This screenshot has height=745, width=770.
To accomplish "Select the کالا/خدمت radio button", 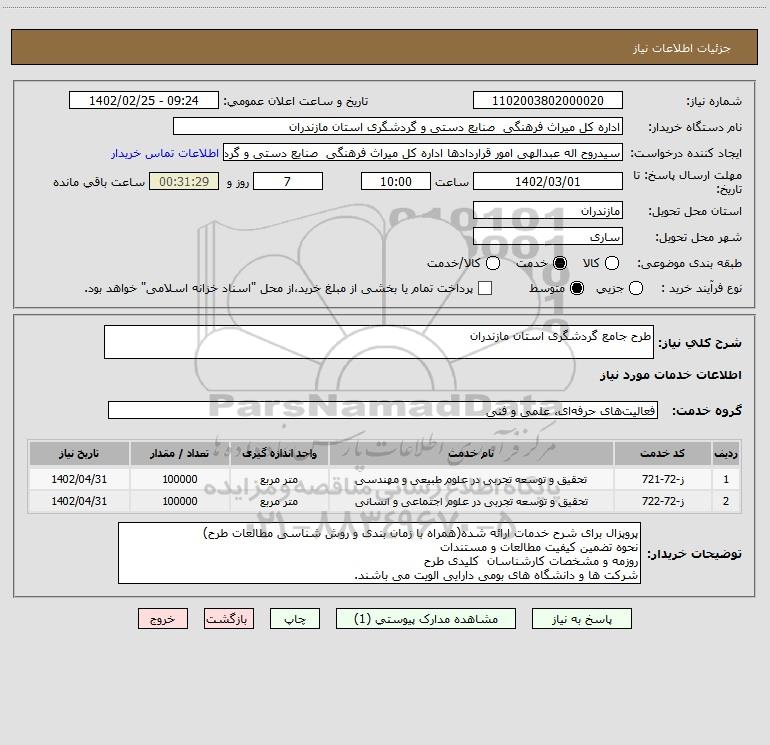I will (x=493, y=263).
